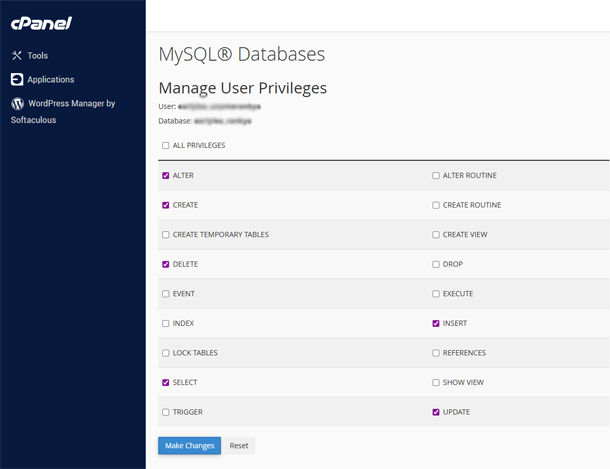Click the User: label
This screenshot has height=469, width=610.
click(x=167, y=107)
